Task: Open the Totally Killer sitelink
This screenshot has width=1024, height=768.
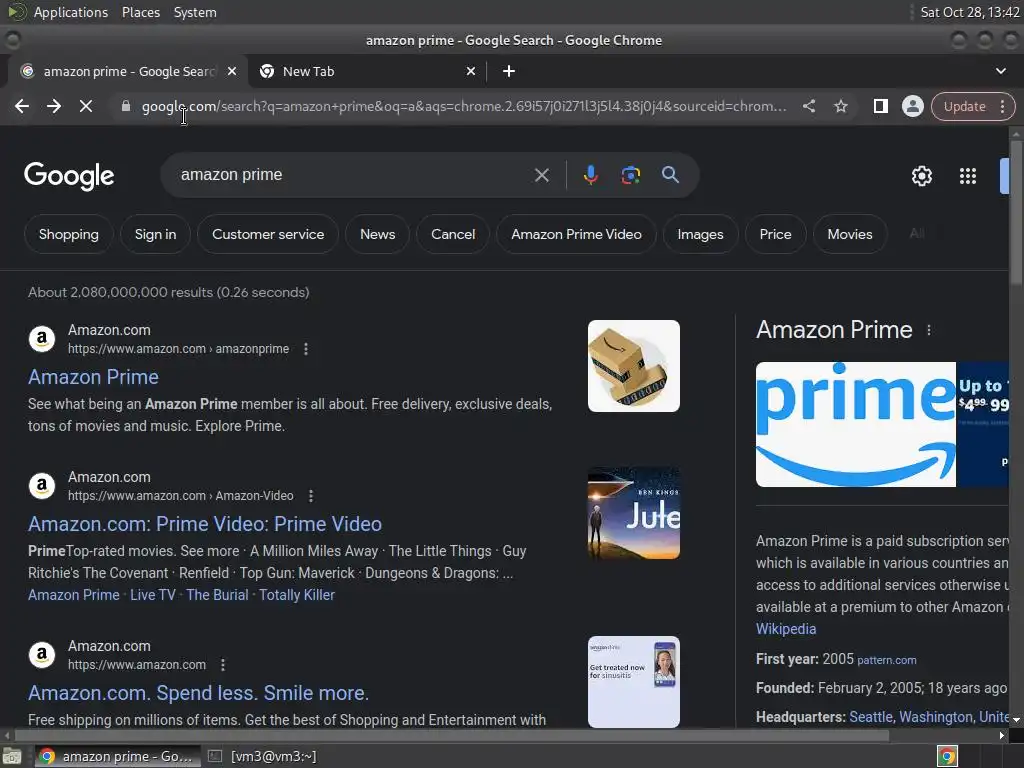Action: (x=297, y=595)
